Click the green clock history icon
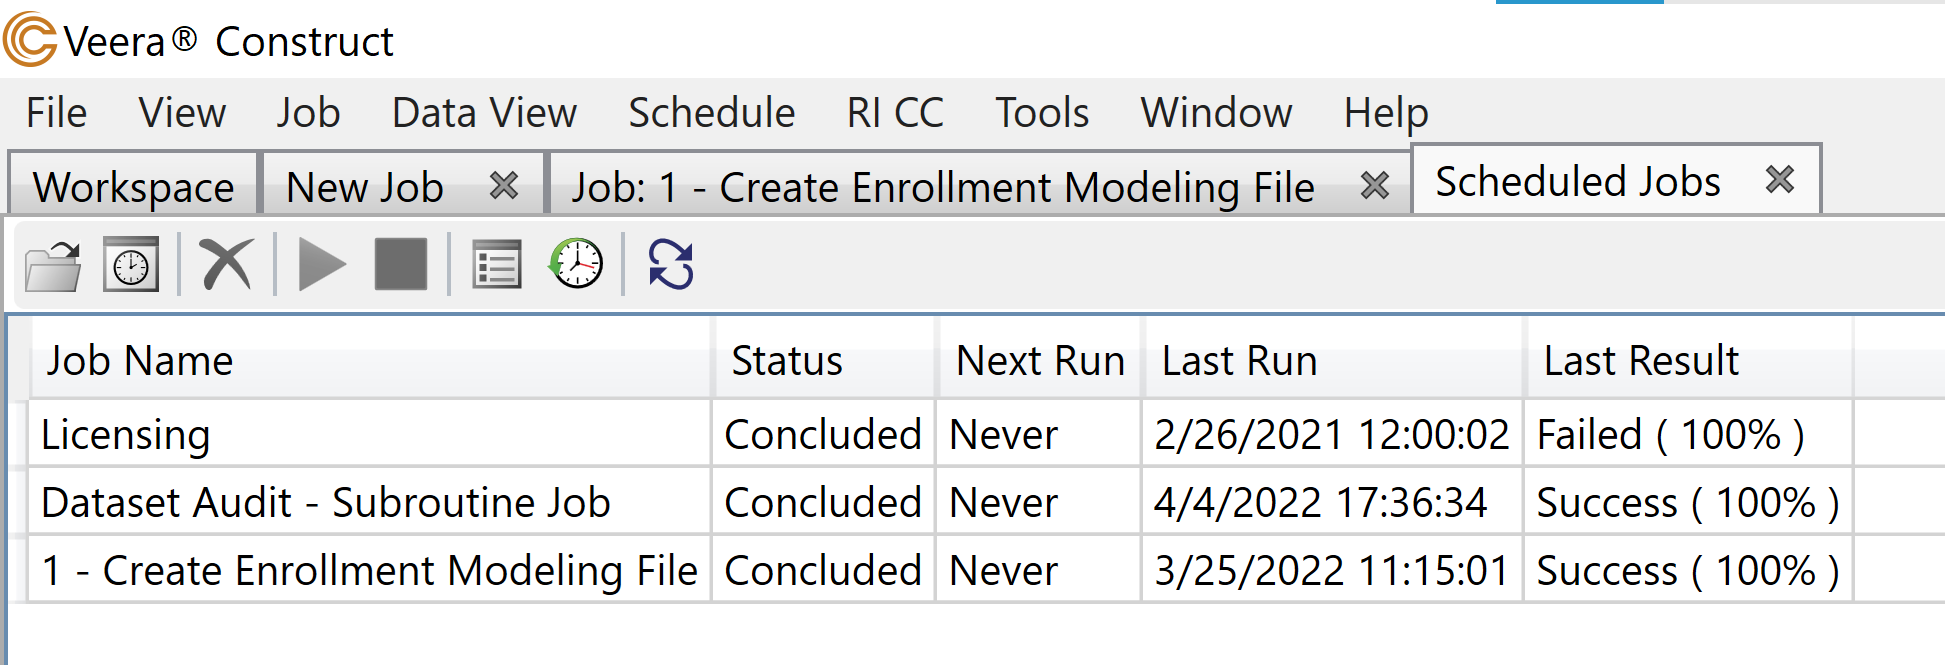The image size is (1945, 665). (x=576, y=264)
